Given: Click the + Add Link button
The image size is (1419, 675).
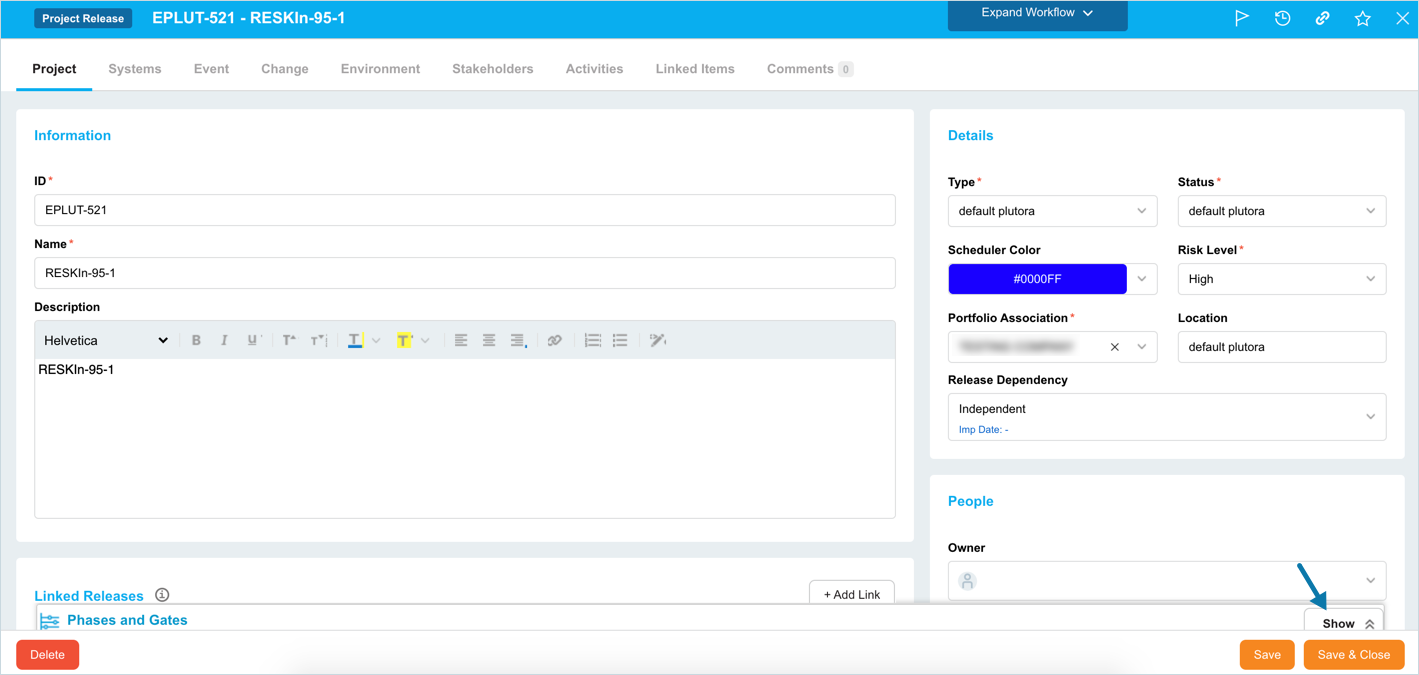Looking at the screenshot, I should (851, 594).
